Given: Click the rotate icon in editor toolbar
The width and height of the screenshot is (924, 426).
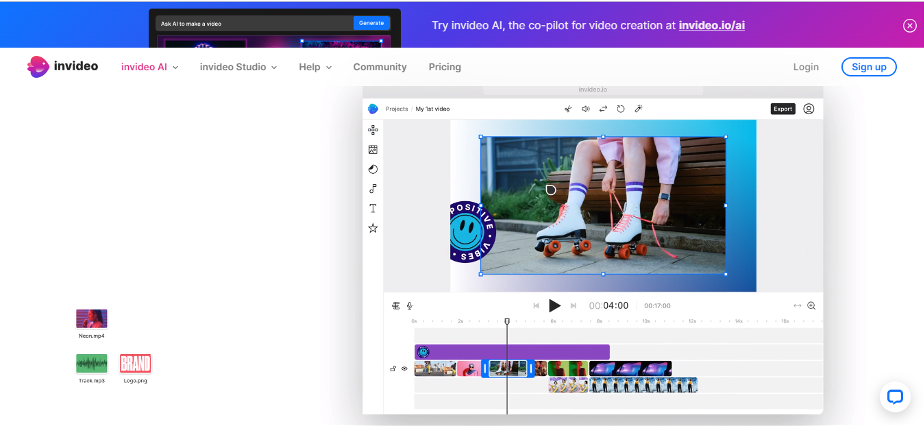Looking at the screenshot, I should coord(621,109).
